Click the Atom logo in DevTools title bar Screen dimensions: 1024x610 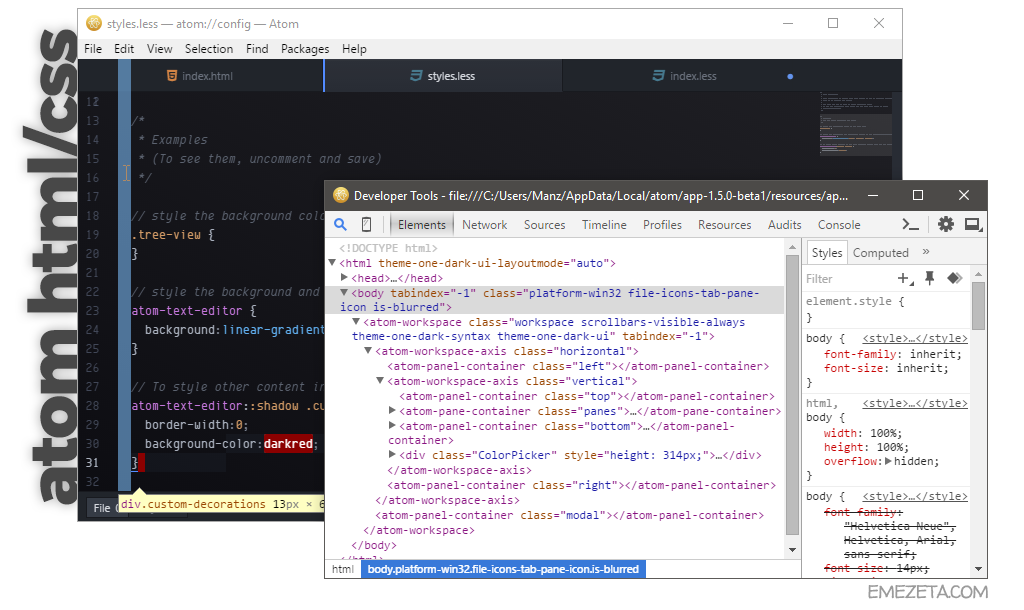(x=341, y=195)
